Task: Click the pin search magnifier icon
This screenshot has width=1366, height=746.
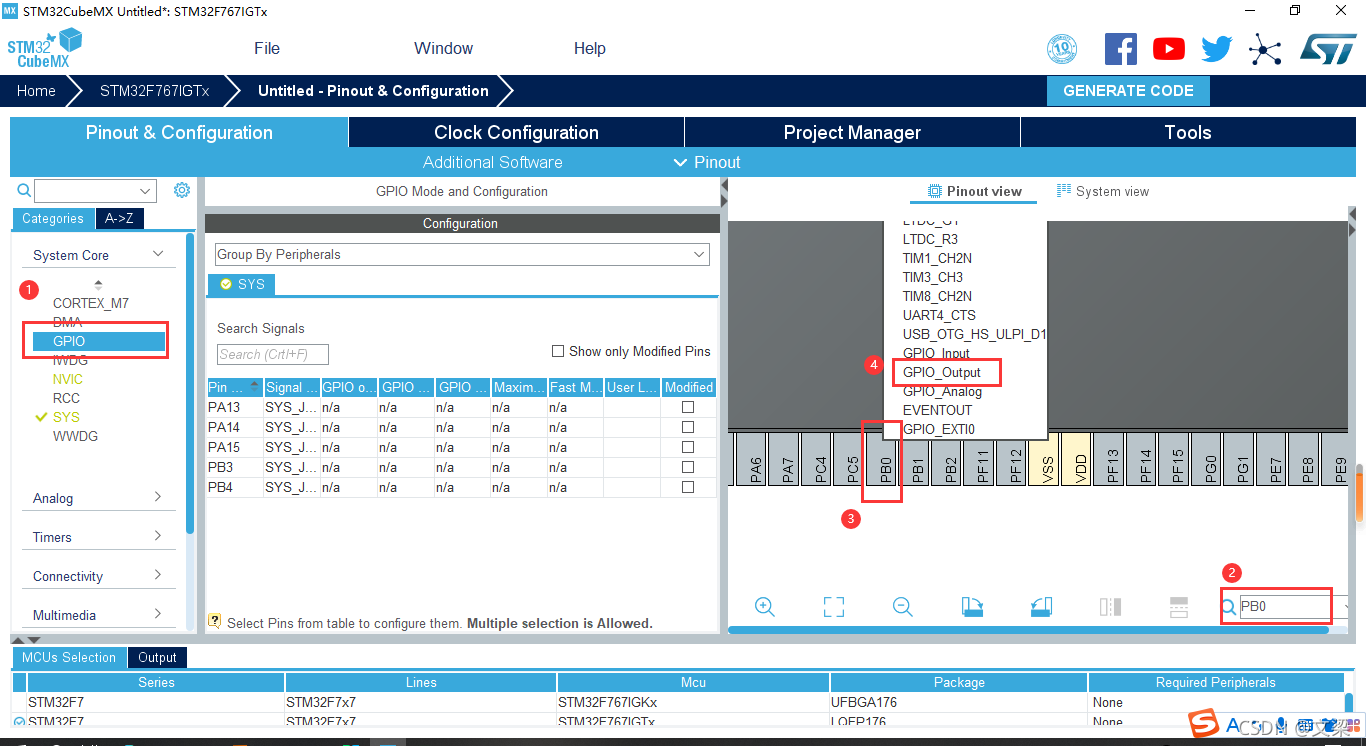Action: click(1229, 606)
